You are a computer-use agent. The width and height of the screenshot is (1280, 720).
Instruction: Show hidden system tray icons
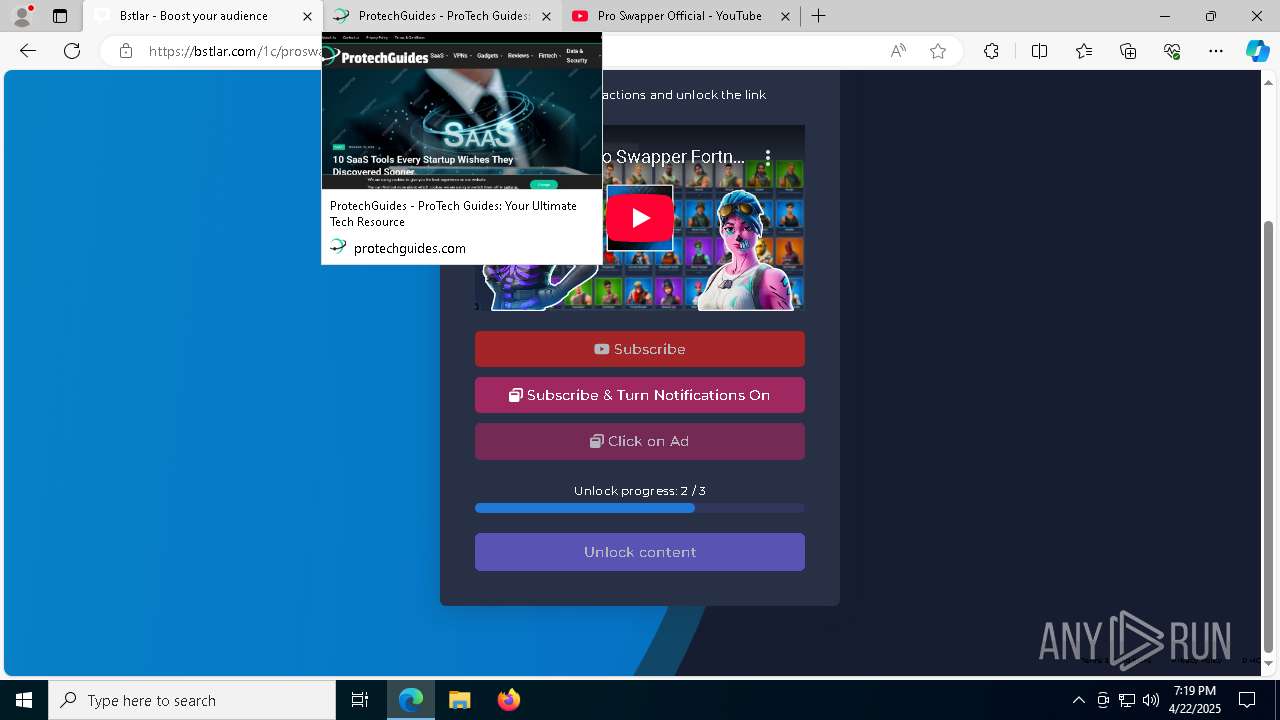[1078, 700]
